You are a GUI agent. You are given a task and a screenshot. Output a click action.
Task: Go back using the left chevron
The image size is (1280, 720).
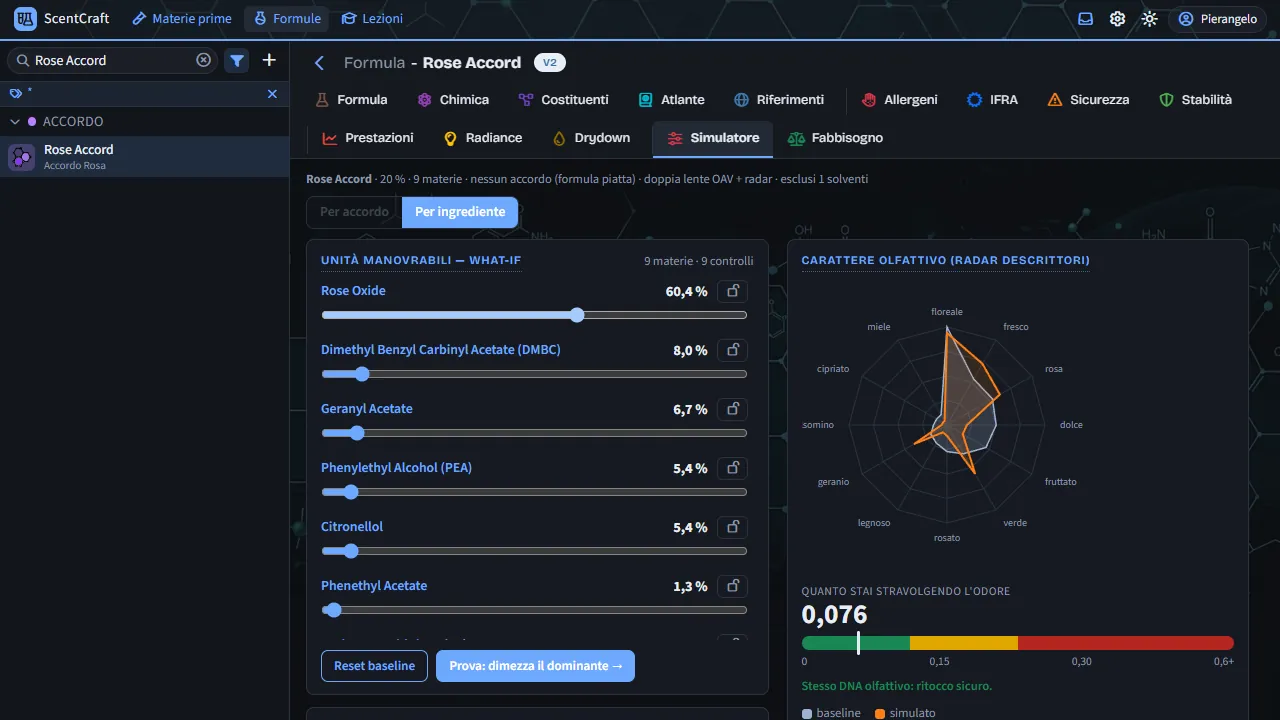320,63
